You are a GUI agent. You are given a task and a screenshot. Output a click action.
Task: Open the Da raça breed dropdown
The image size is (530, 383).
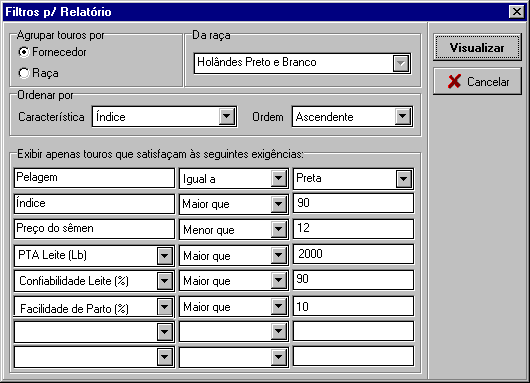tap(401, 63)
